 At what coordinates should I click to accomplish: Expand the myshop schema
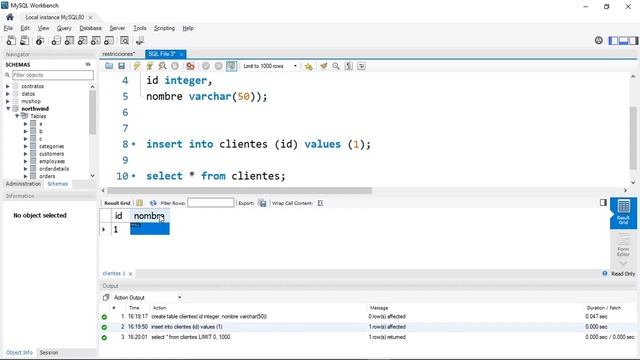pos(8,101)
